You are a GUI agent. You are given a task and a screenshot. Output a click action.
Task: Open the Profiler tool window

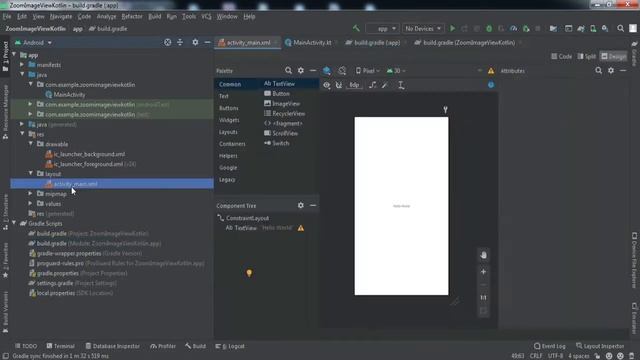(162, 346)
